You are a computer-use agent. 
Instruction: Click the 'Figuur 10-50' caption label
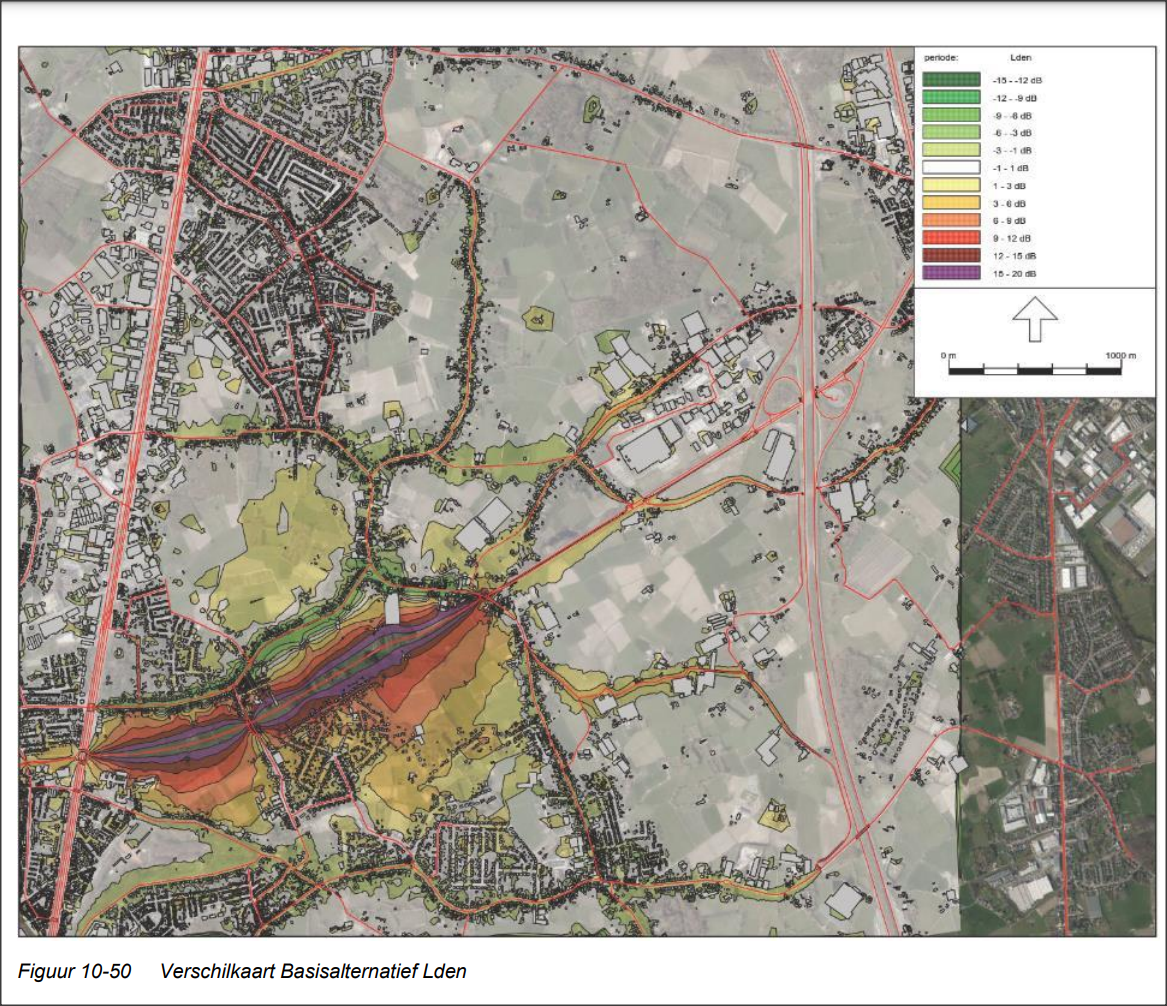[78, 971]
